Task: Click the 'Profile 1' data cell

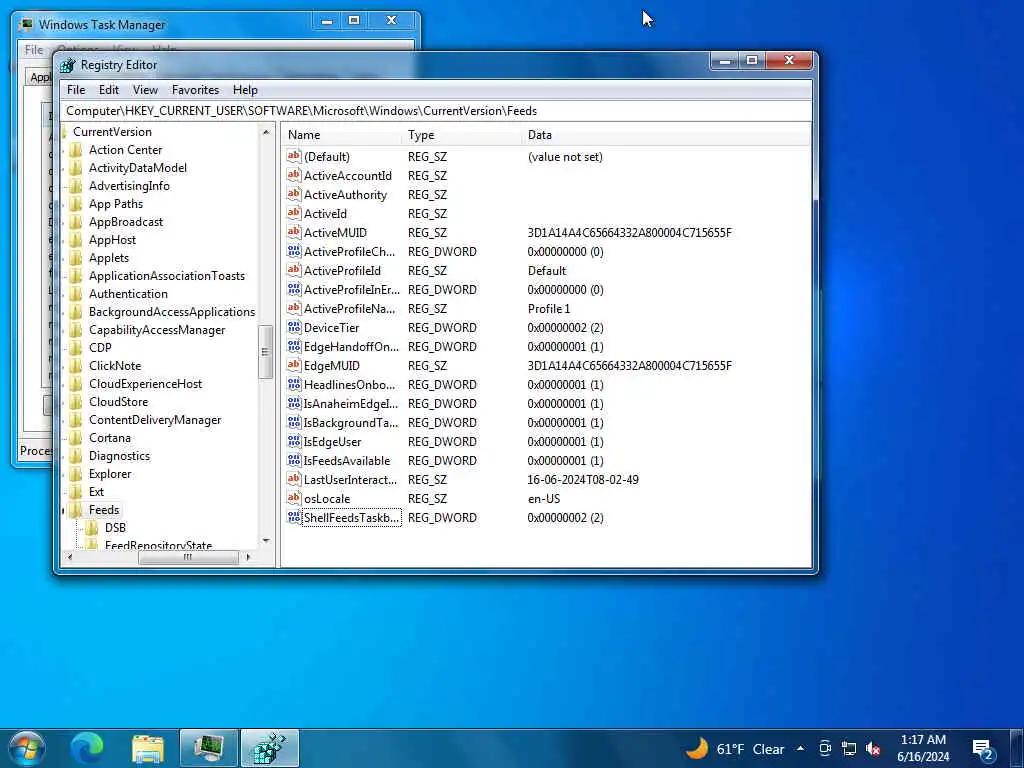Action: coord(549,309)
